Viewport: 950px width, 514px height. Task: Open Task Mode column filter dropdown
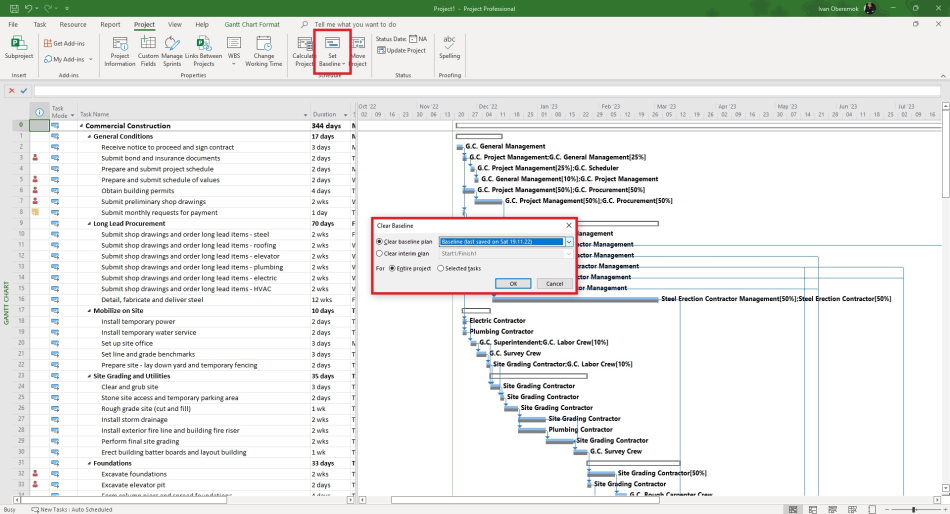[72, 115]
